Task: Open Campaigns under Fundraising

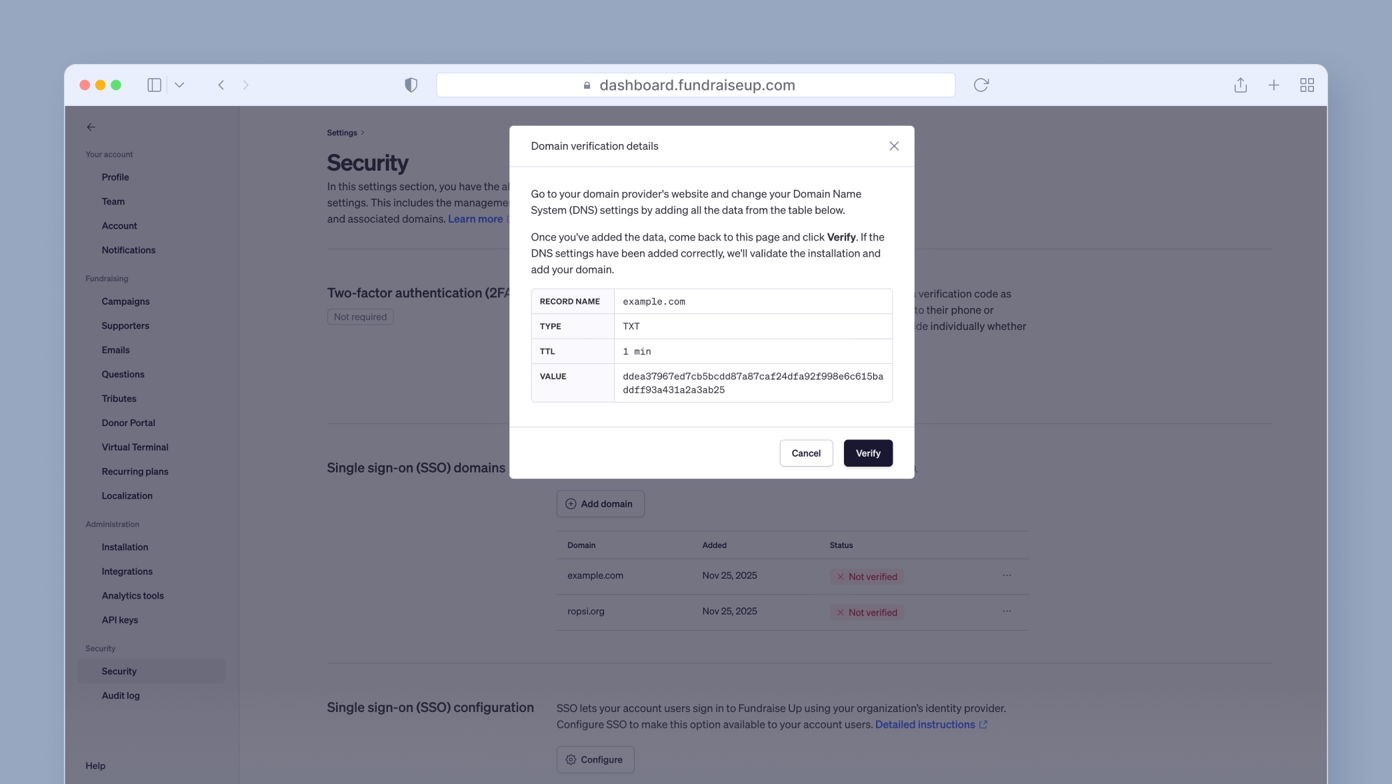Action: 125,301
